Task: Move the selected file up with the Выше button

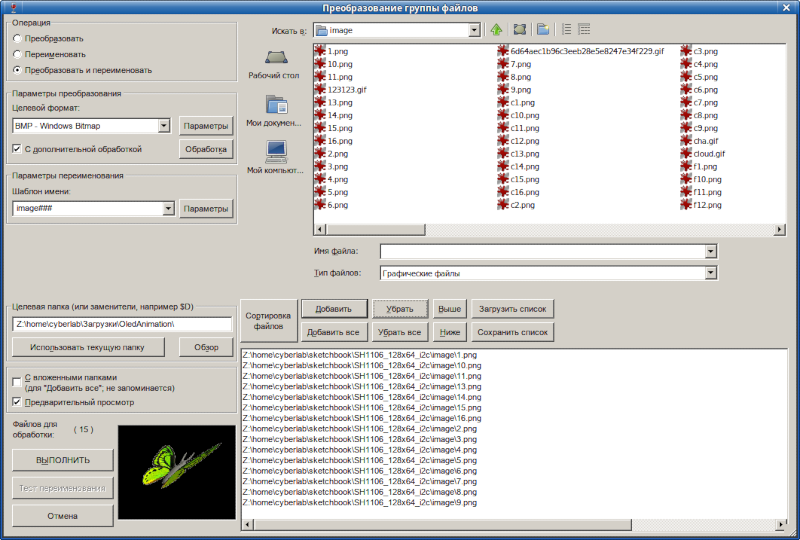Action: [449, 309]
